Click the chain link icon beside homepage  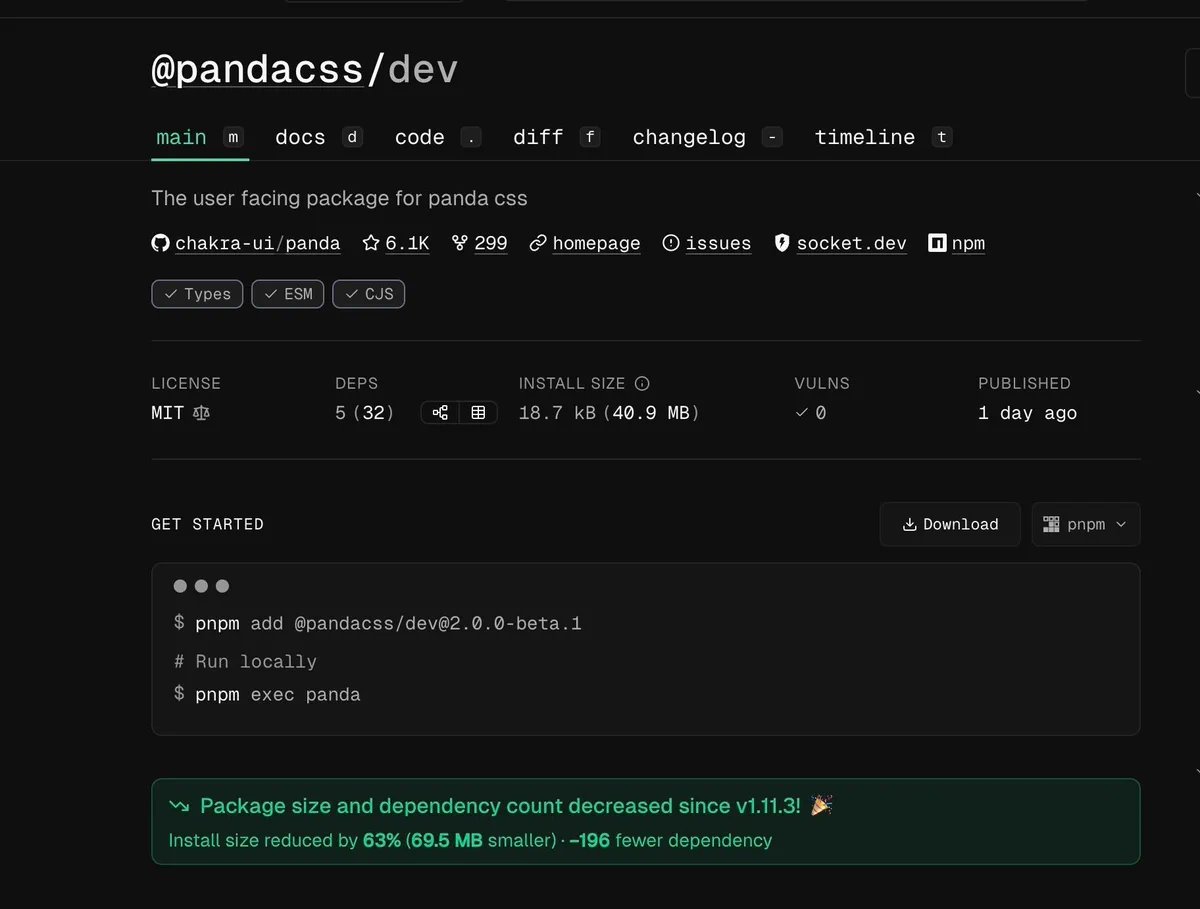coord(538,243)
